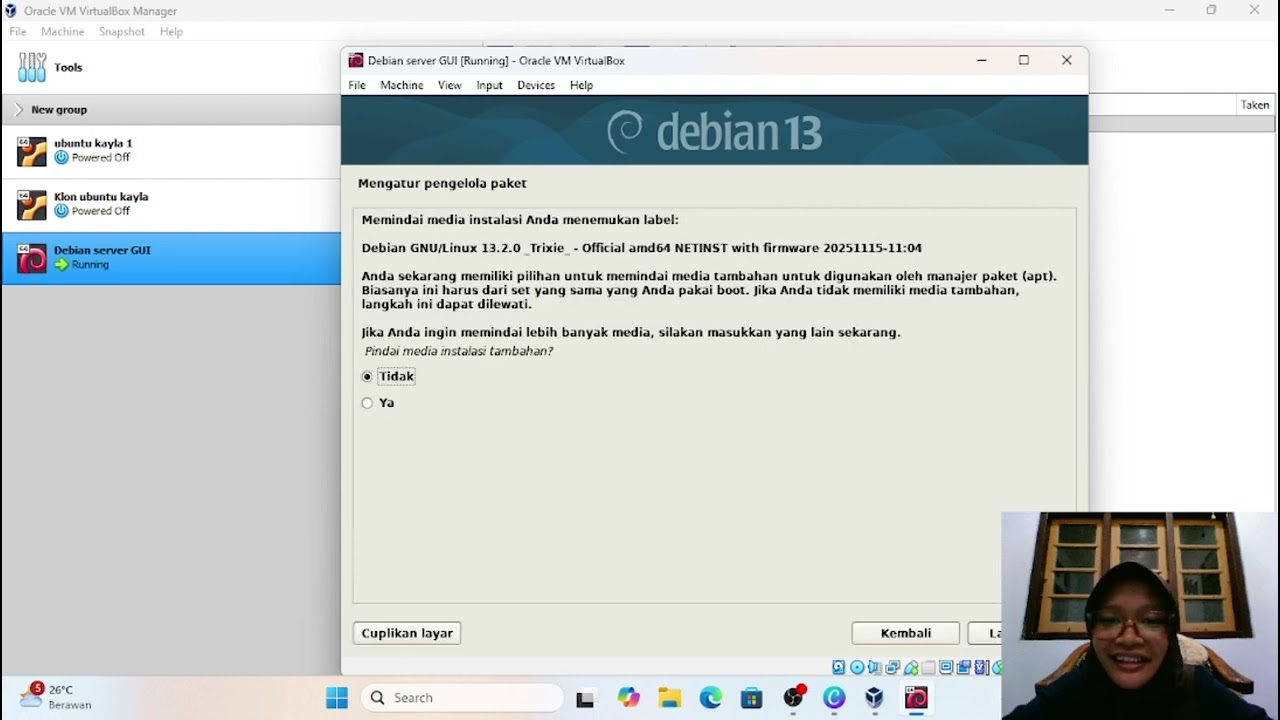The height and width of the screenshot is (720, 1280).
Task: Open Microsoft Store from the taskbar
Action: [x=751, y=698]
